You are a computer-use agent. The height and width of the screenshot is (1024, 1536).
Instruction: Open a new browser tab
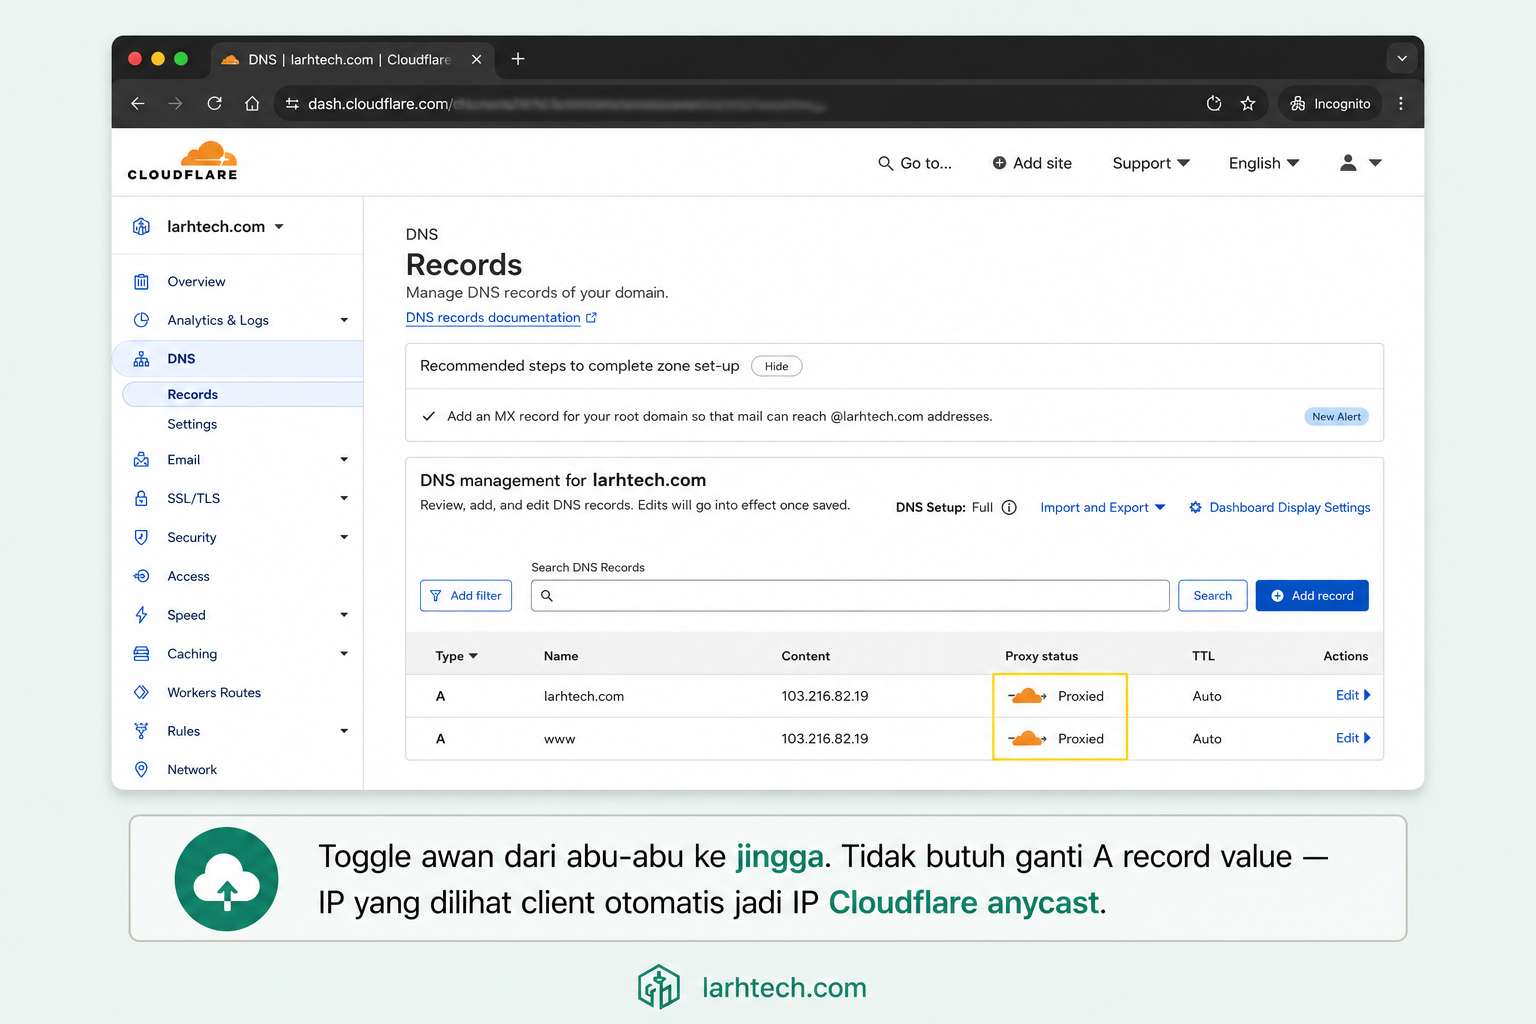coord(518,59)
